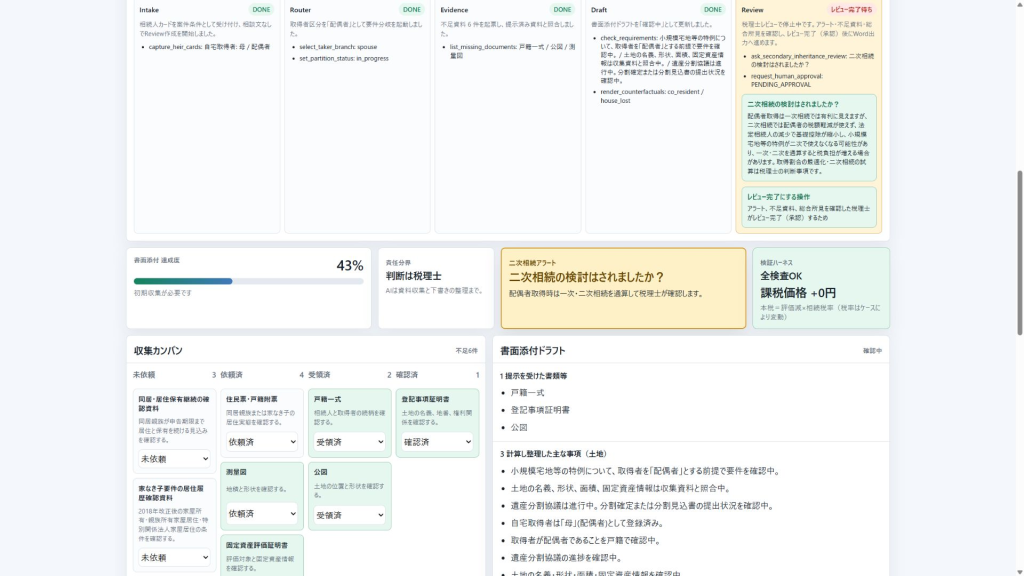The height and width of the screenshot is (576, 1024).
Task: Open status dropdown on 公図 card
Action: tap(349, 515)
